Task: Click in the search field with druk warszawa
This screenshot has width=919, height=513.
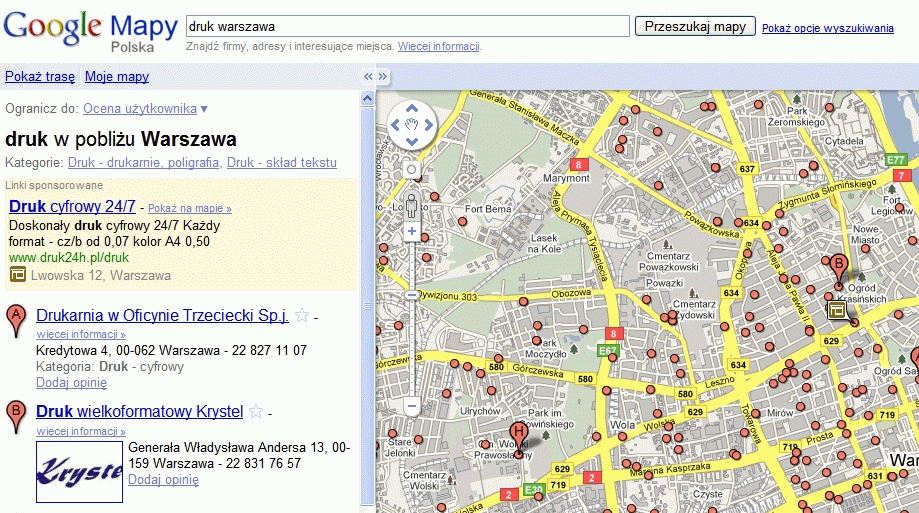Action: (407, 26)
